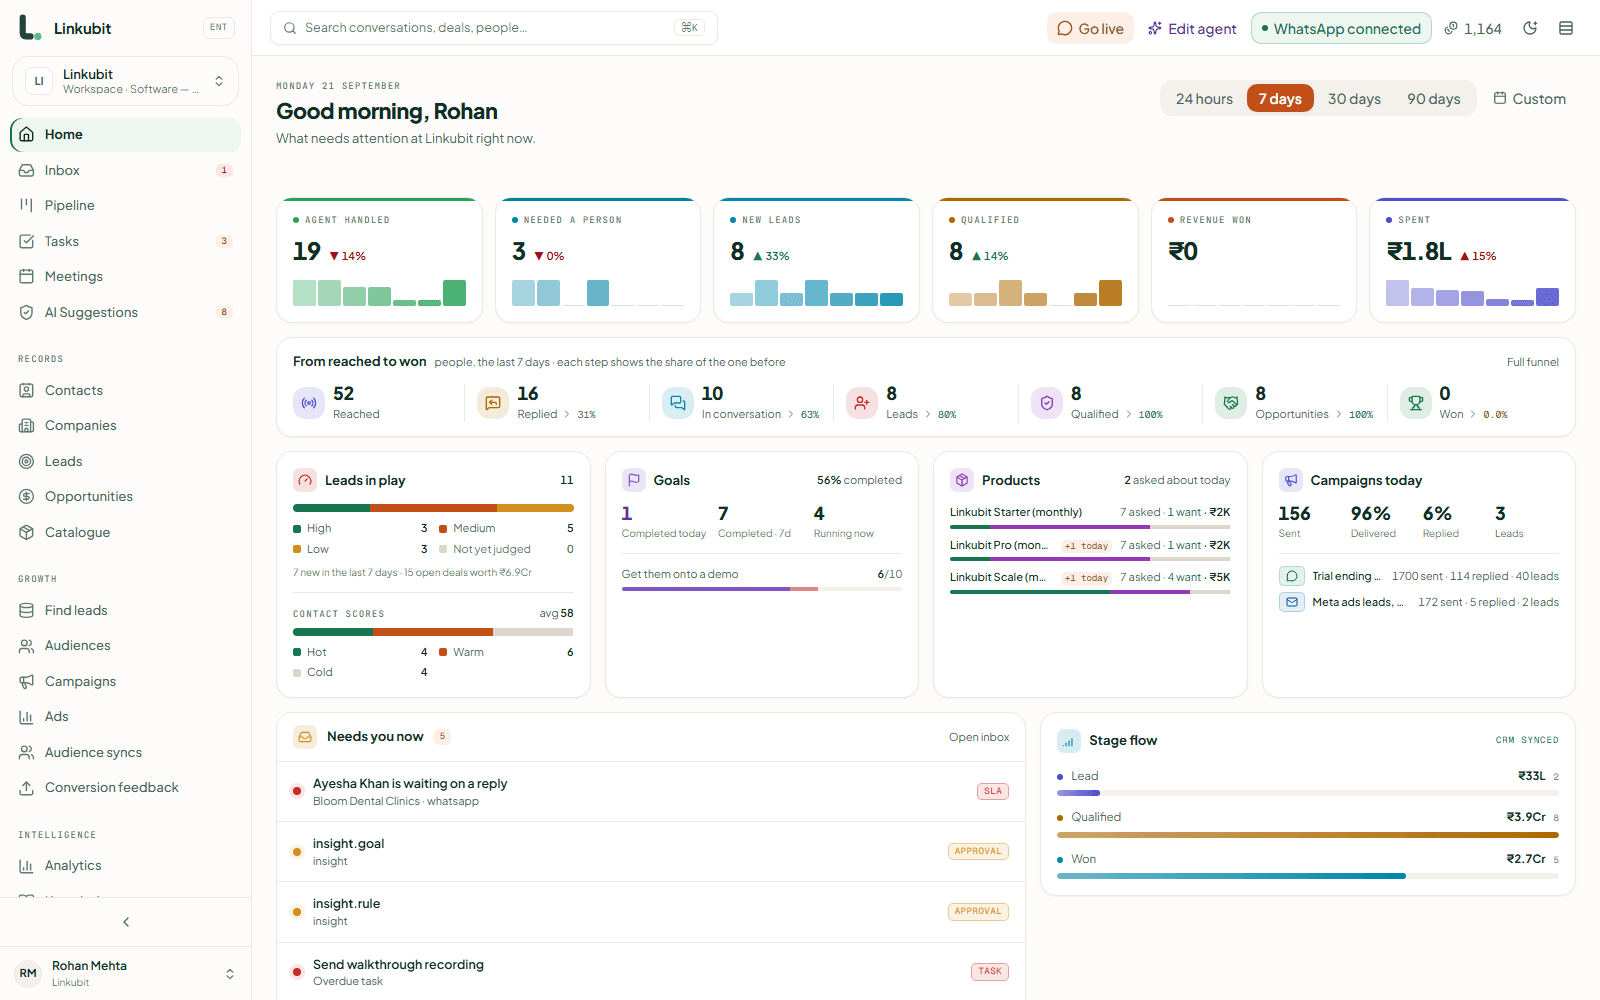This screenshot has width=1600, height=1000.
Task: Expand the Rohan Mehta account menu
Action: [125, 973]
